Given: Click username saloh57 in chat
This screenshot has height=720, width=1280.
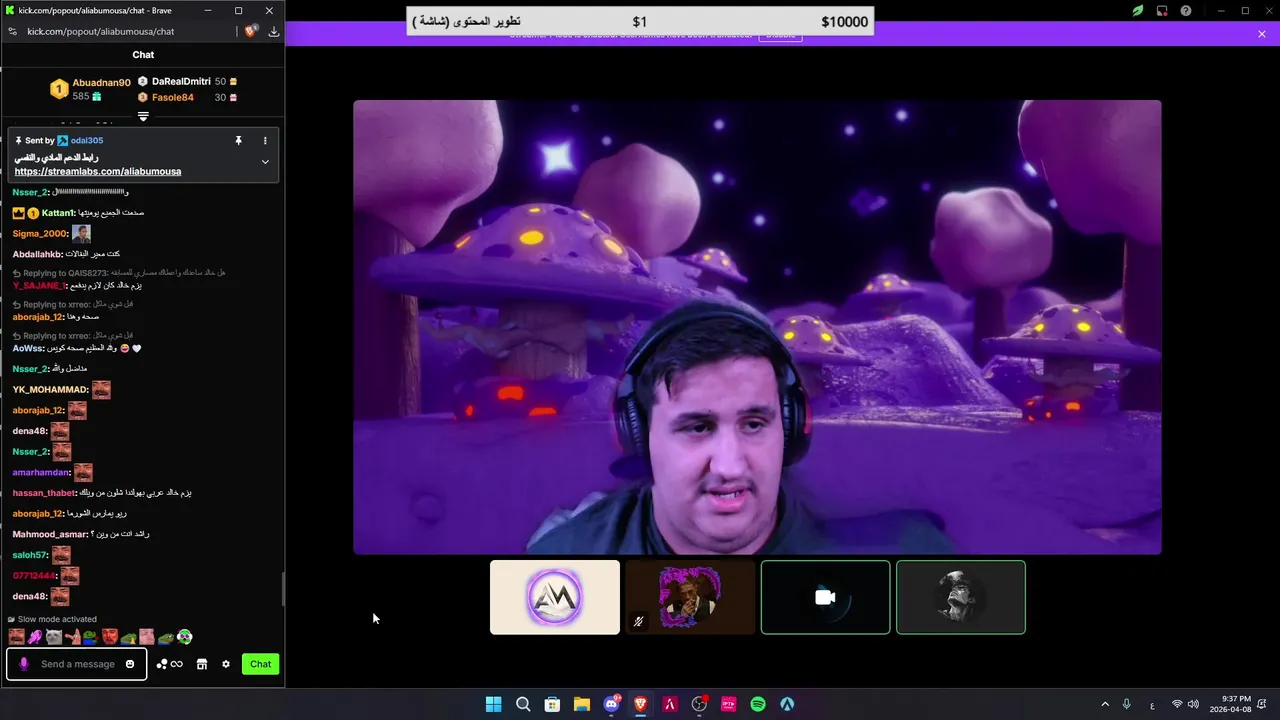Looking at the screenshot, I should coord(30,555).
